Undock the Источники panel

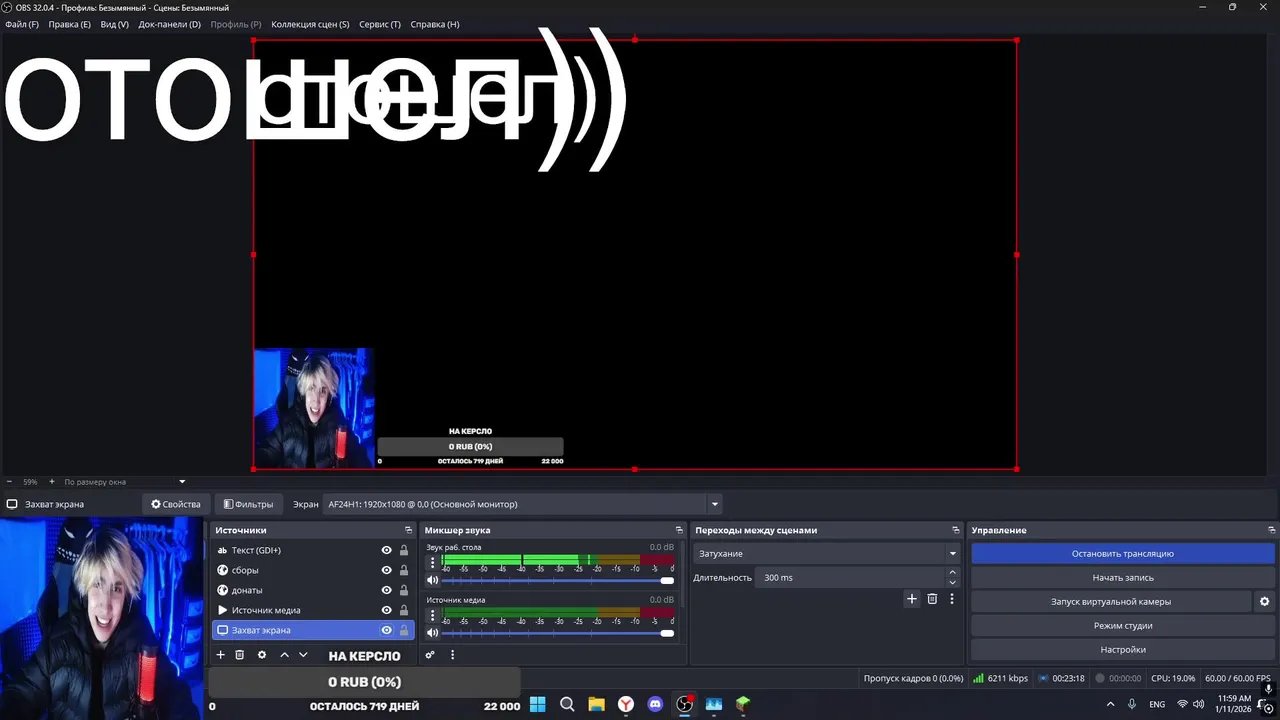coord(408,530)
